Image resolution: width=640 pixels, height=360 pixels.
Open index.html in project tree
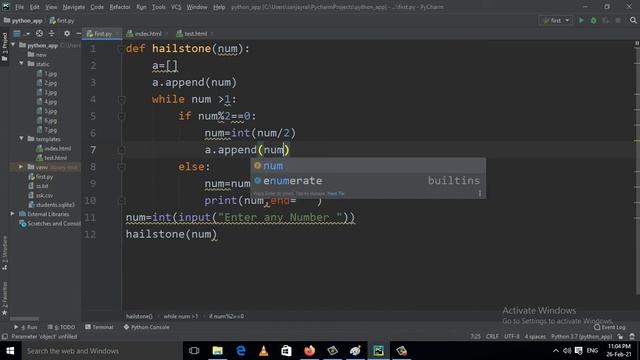click(x=53, y=149)
